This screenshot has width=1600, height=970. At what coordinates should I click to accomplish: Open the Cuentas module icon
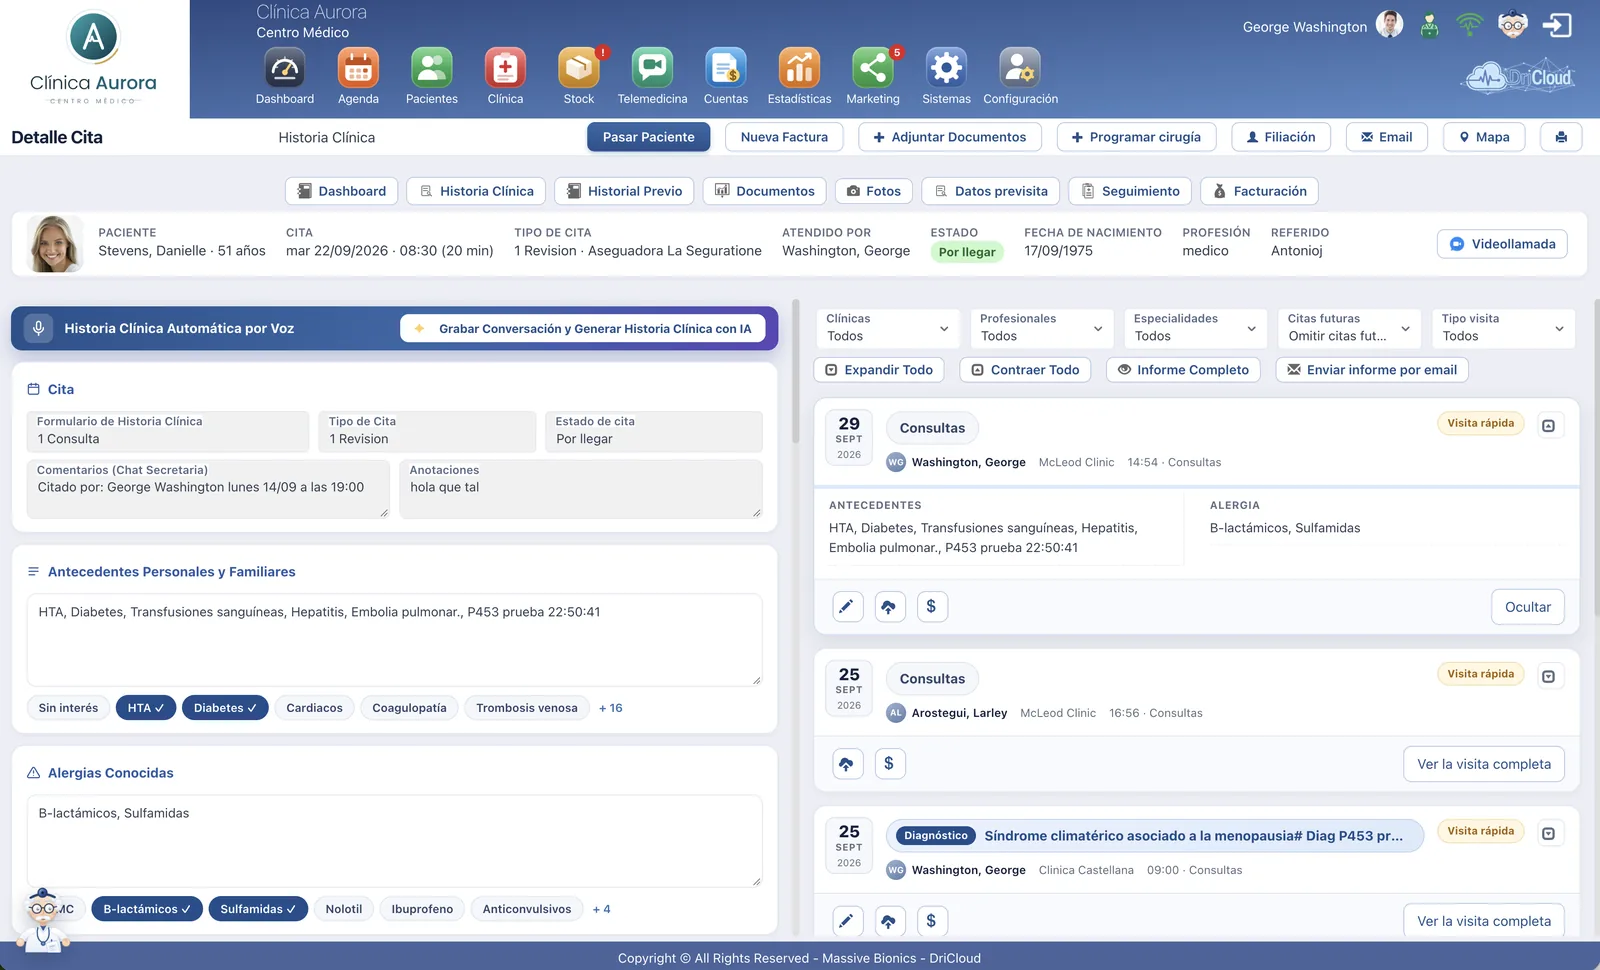pyautogui.click(x=726, y=68)
